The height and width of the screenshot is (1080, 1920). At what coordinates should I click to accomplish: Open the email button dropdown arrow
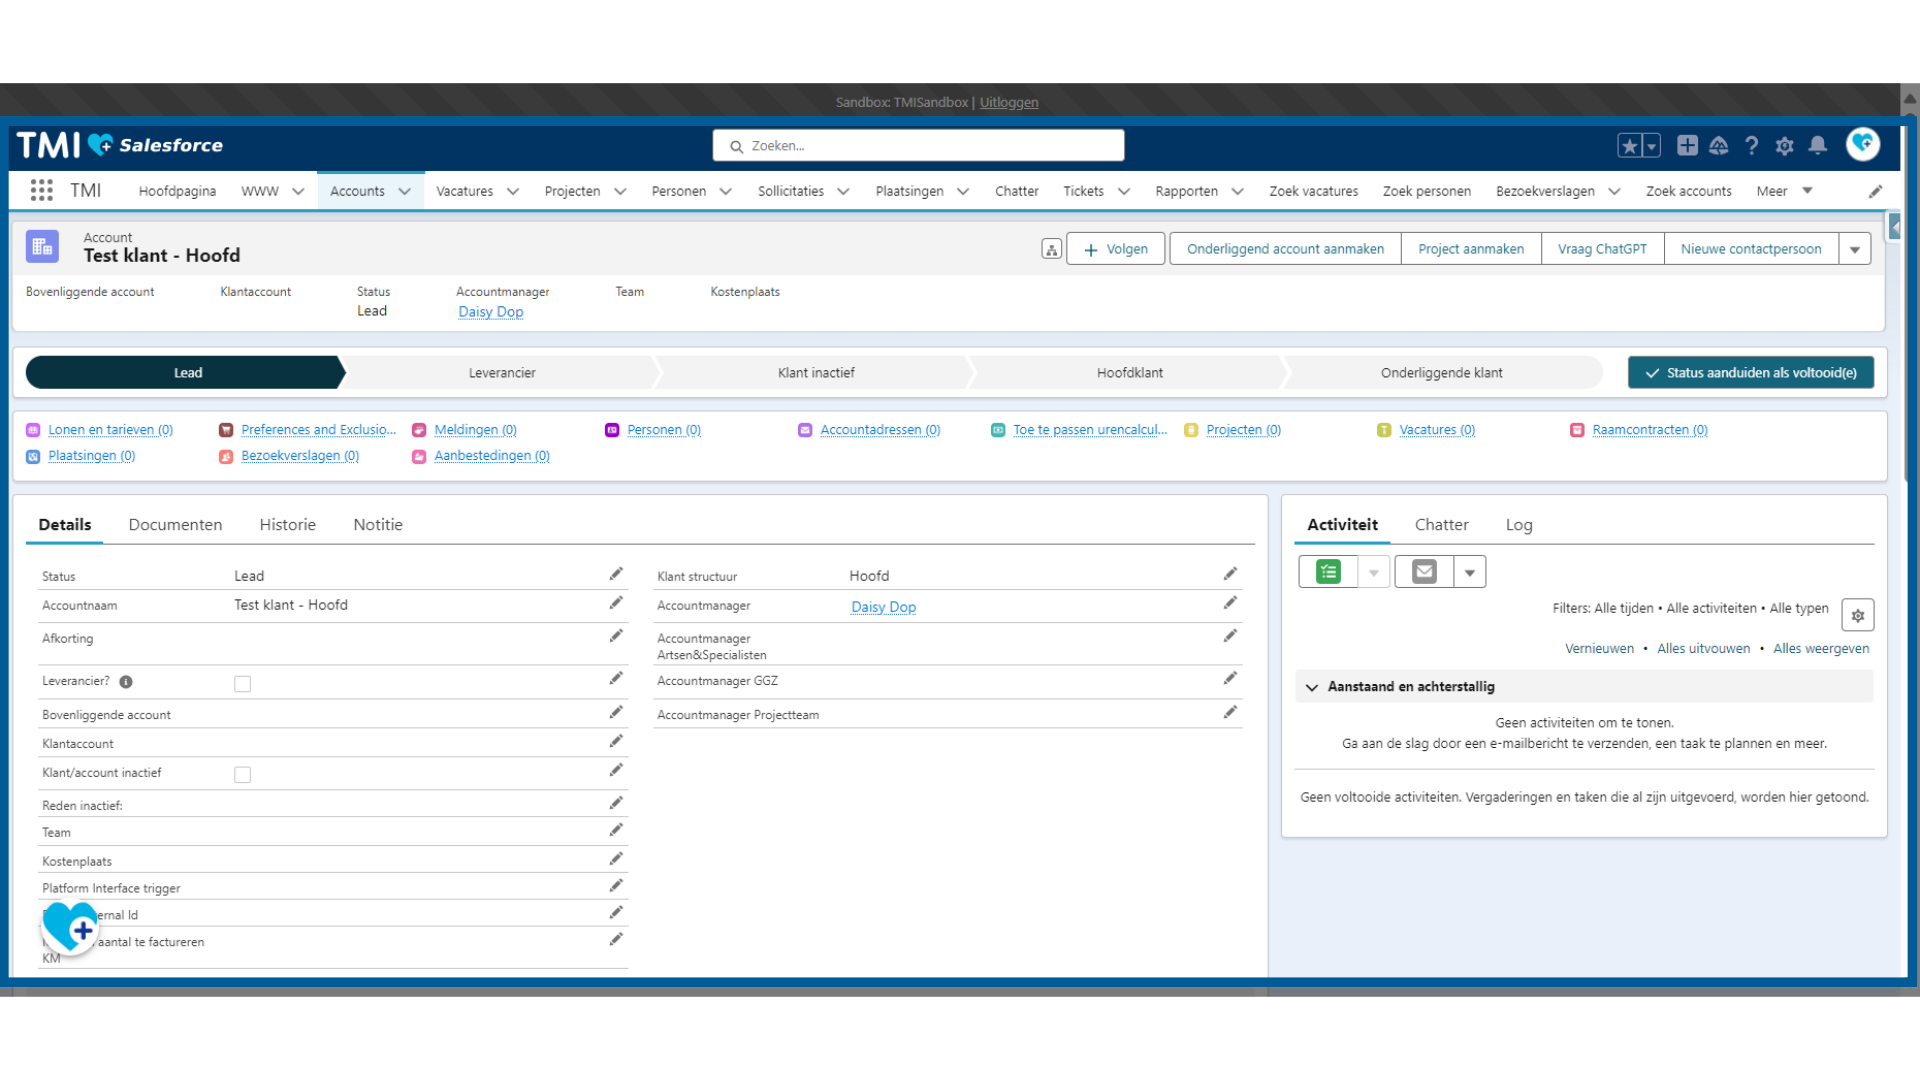(1470, 572)
